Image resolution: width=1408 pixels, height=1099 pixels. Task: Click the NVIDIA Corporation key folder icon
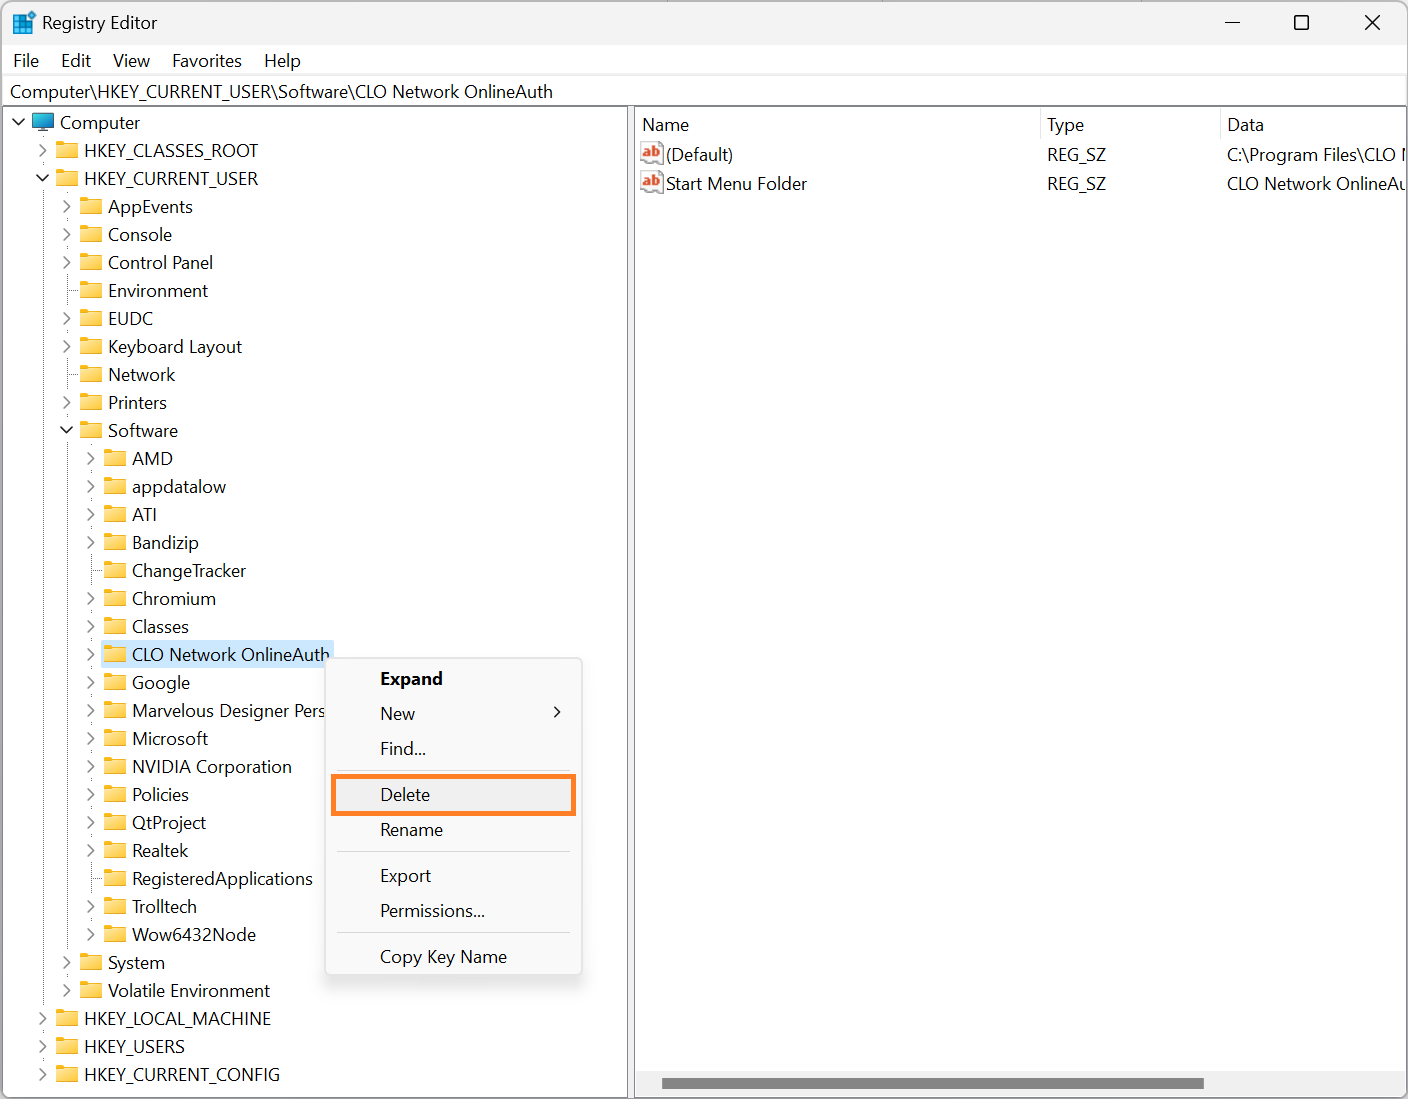pos(115,766)
